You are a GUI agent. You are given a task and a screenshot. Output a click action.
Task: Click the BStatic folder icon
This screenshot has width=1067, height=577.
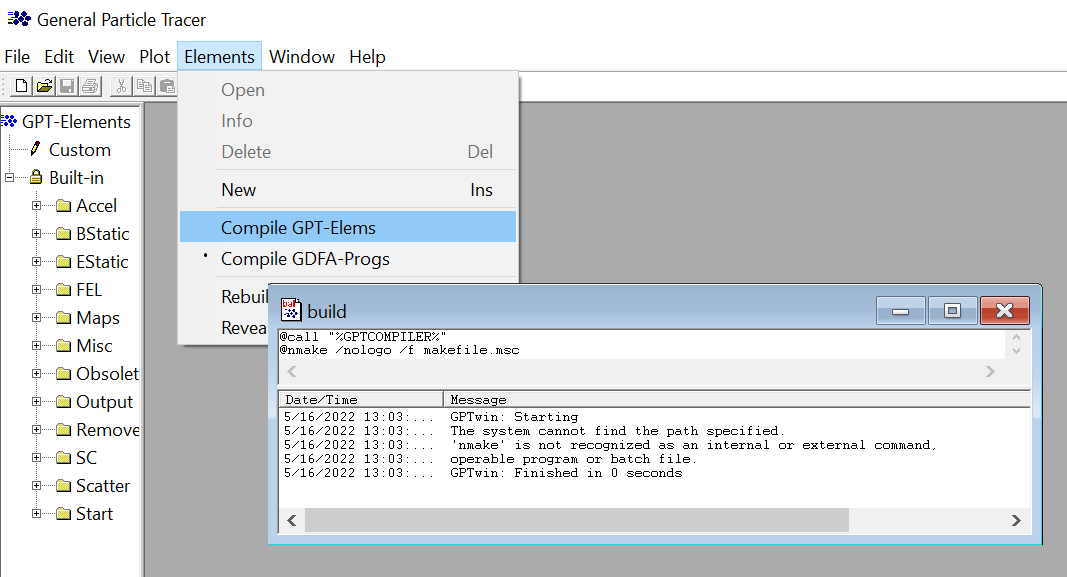coord(63,233)
